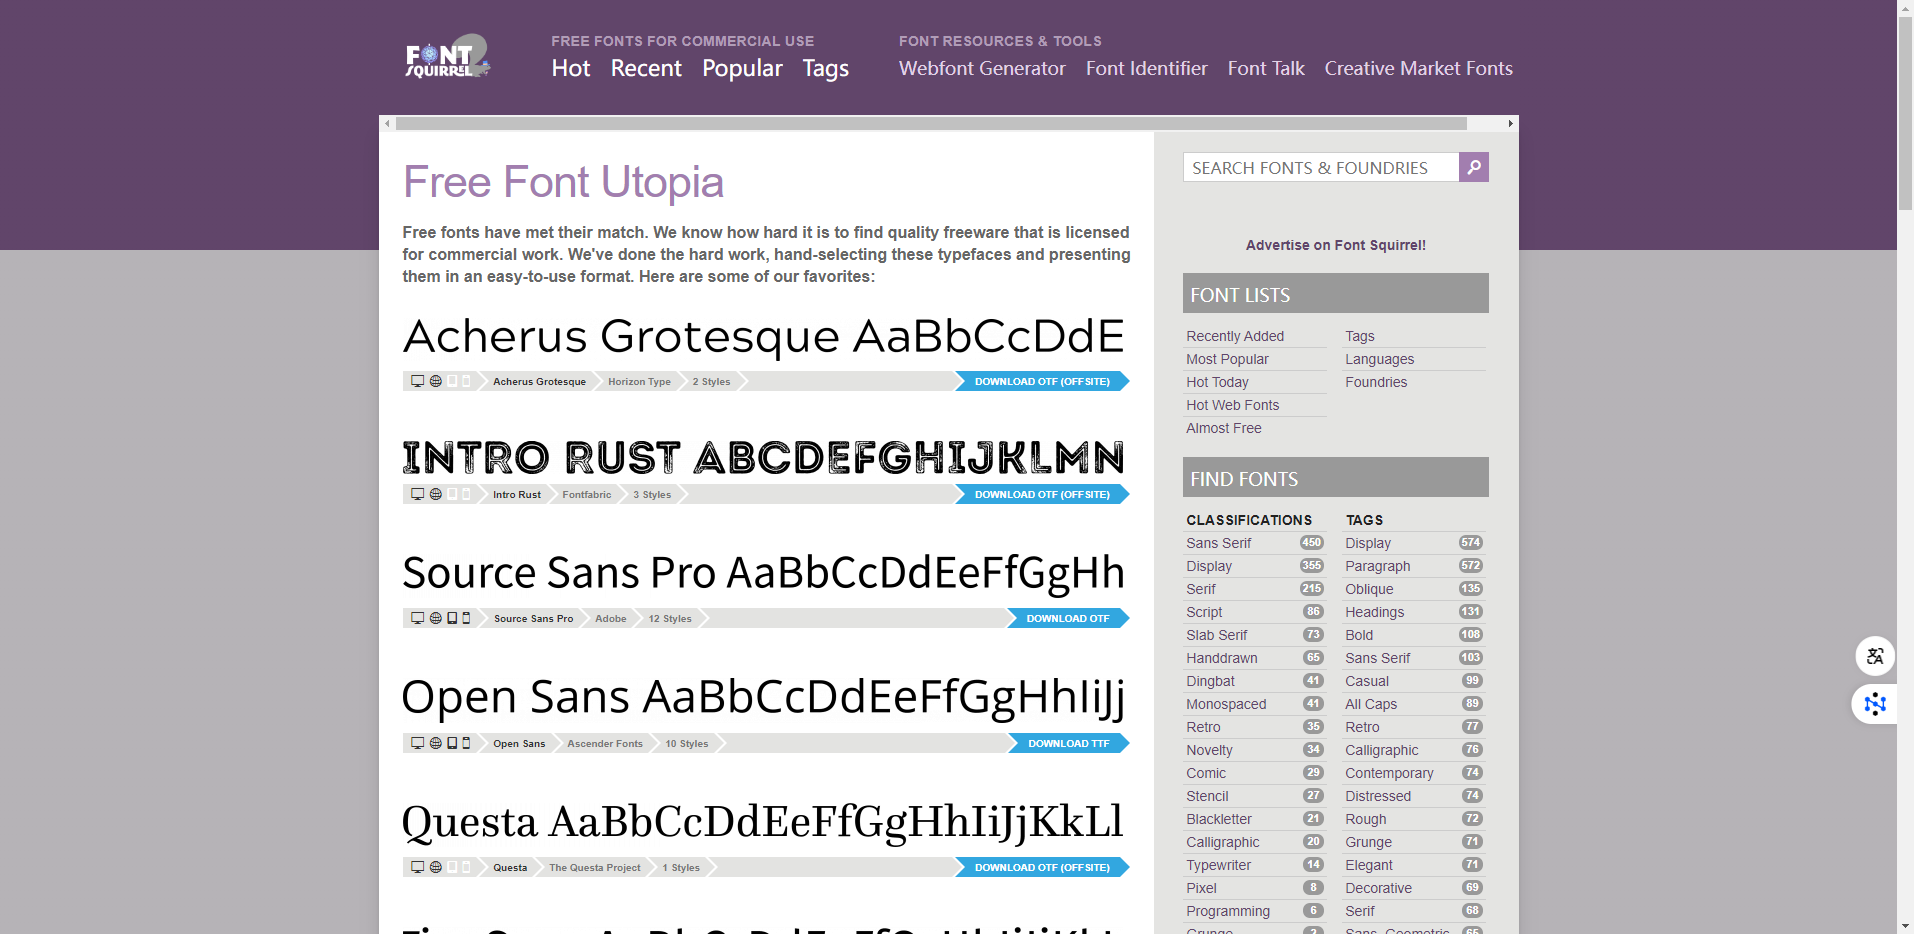Viewport: 1914px width, 934px height.
Task: Click Advertise on Font Squirrel link
Action: [x=1336, y=245]
